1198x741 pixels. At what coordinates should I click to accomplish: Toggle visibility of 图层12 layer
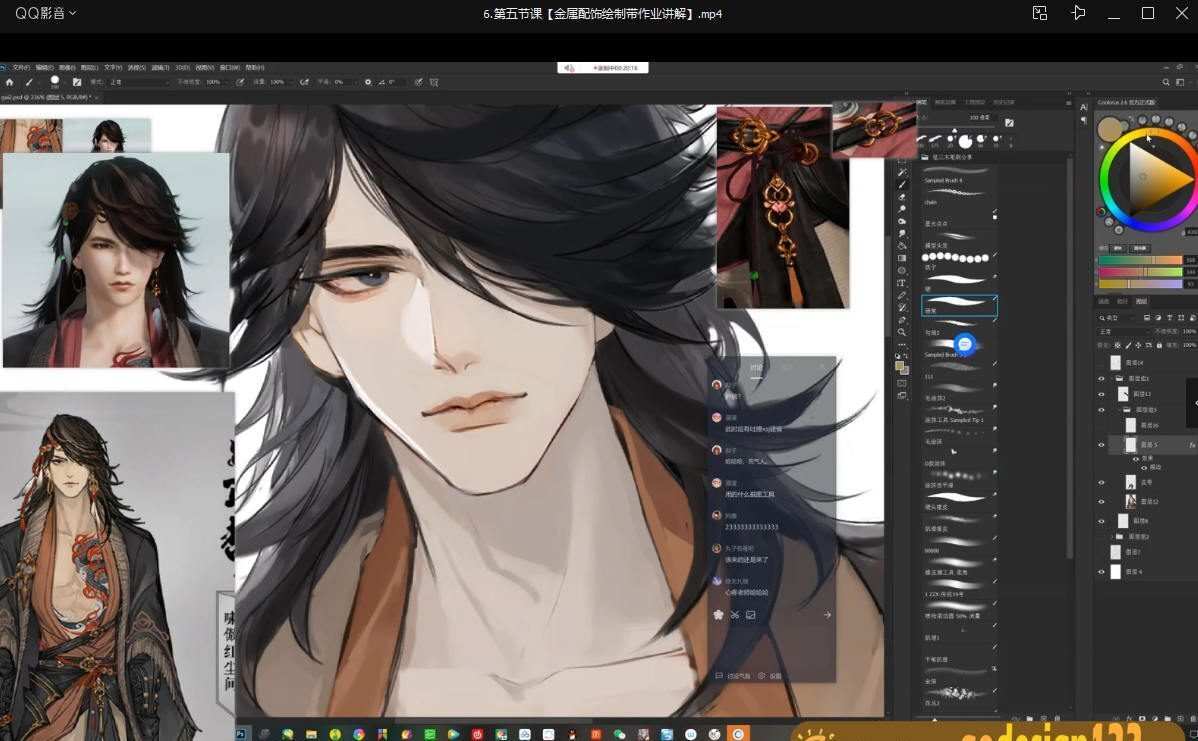[1102, 502]
